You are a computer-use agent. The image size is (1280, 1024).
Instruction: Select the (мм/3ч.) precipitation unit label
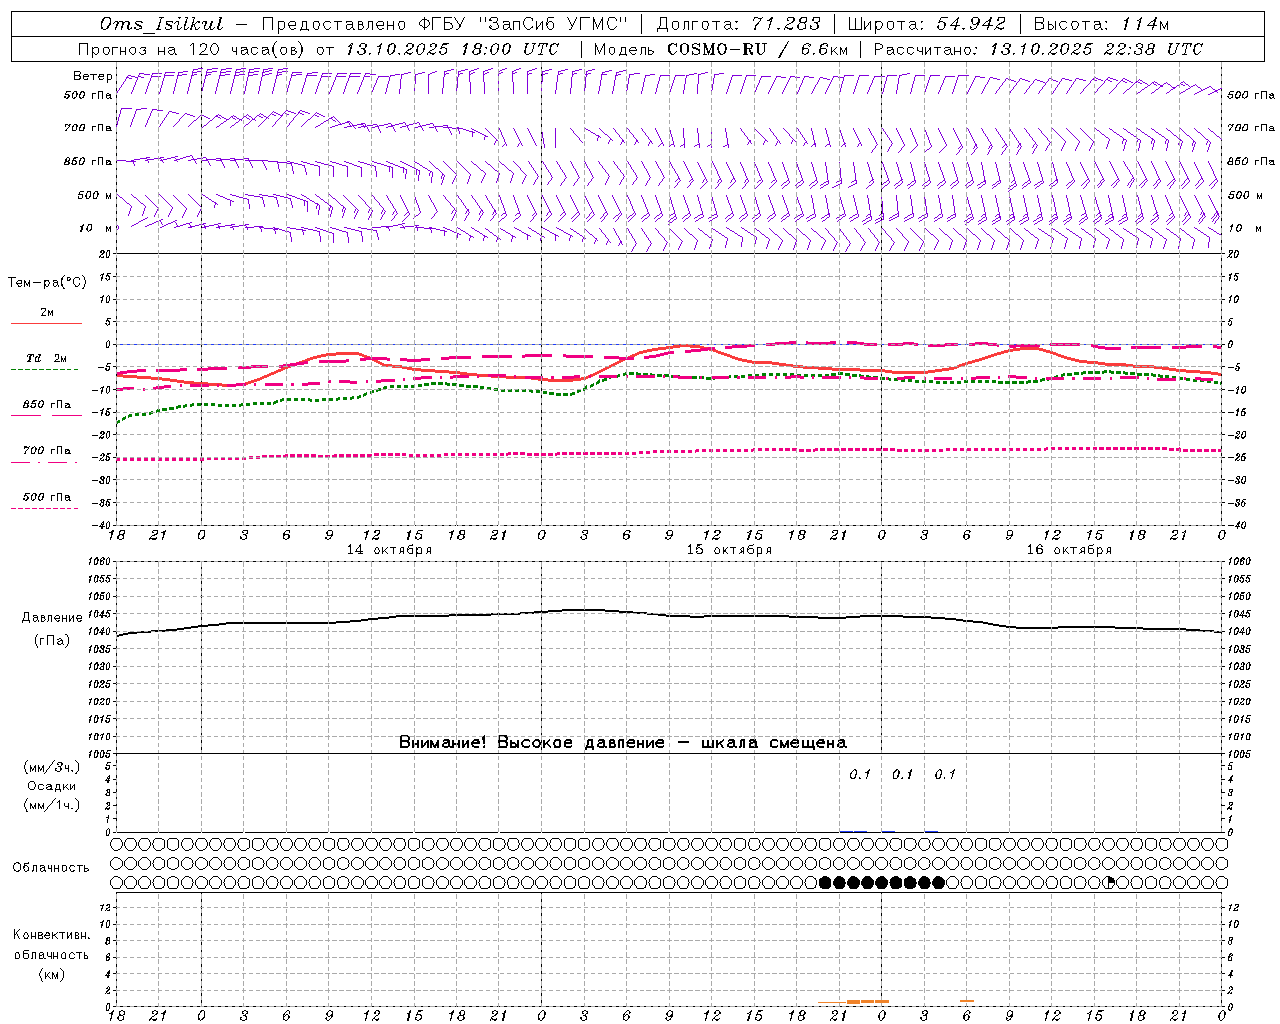[52, 767]
